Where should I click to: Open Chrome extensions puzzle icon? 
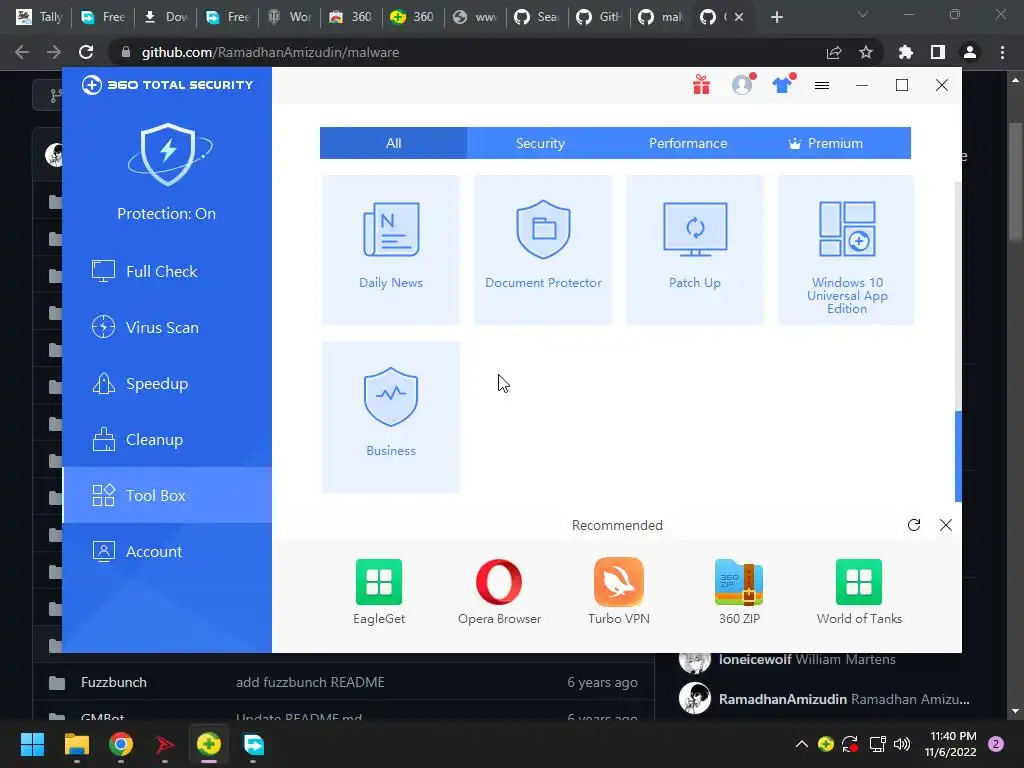[x=906, y=52]
